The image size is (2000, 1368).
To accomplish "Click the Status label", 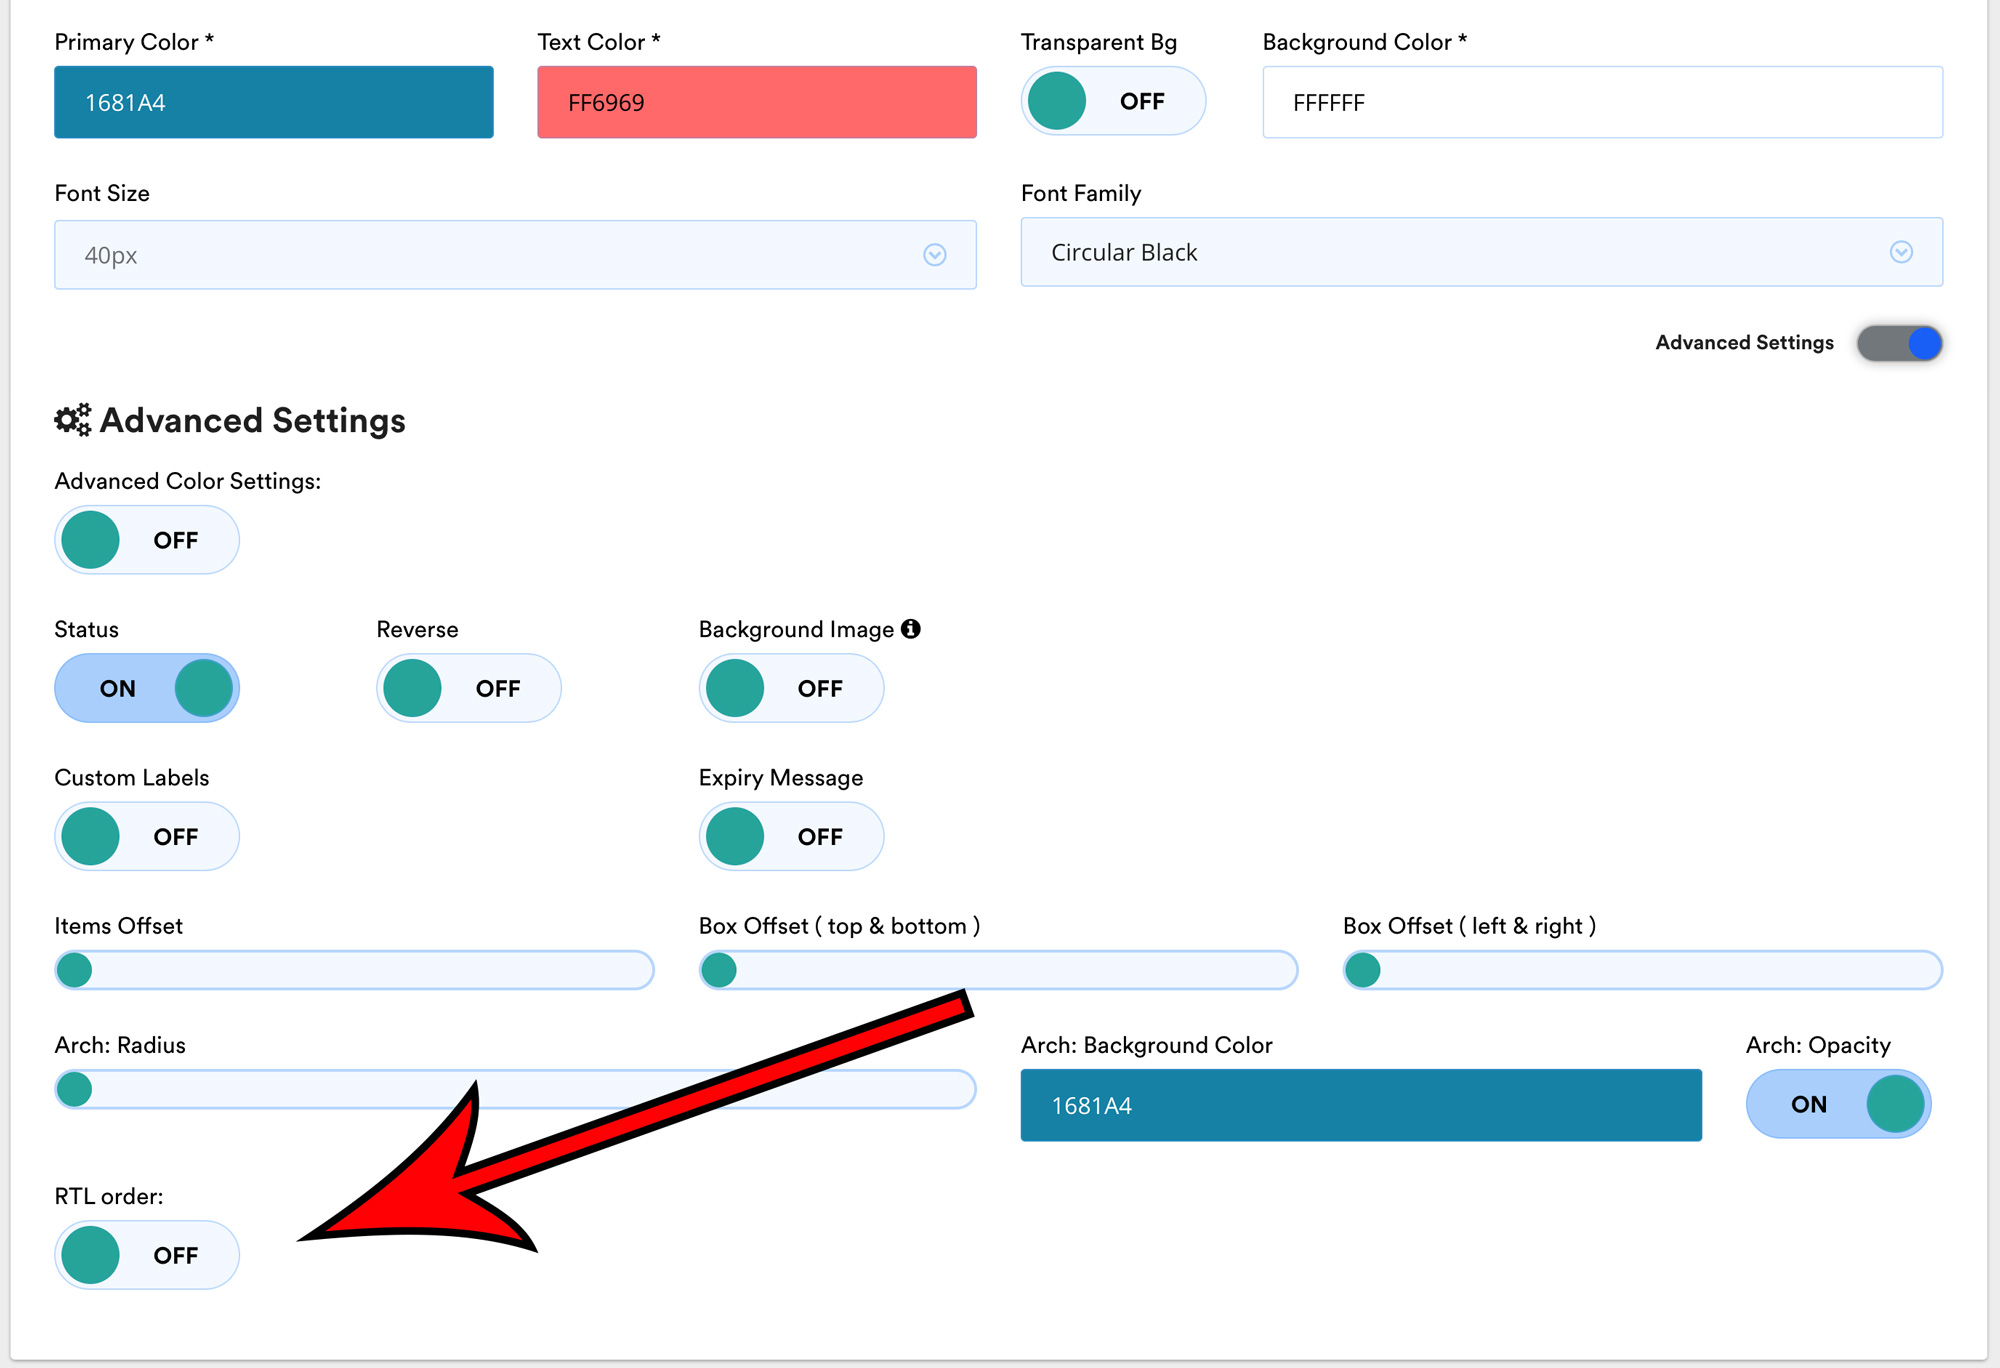I will pos(87,629).
